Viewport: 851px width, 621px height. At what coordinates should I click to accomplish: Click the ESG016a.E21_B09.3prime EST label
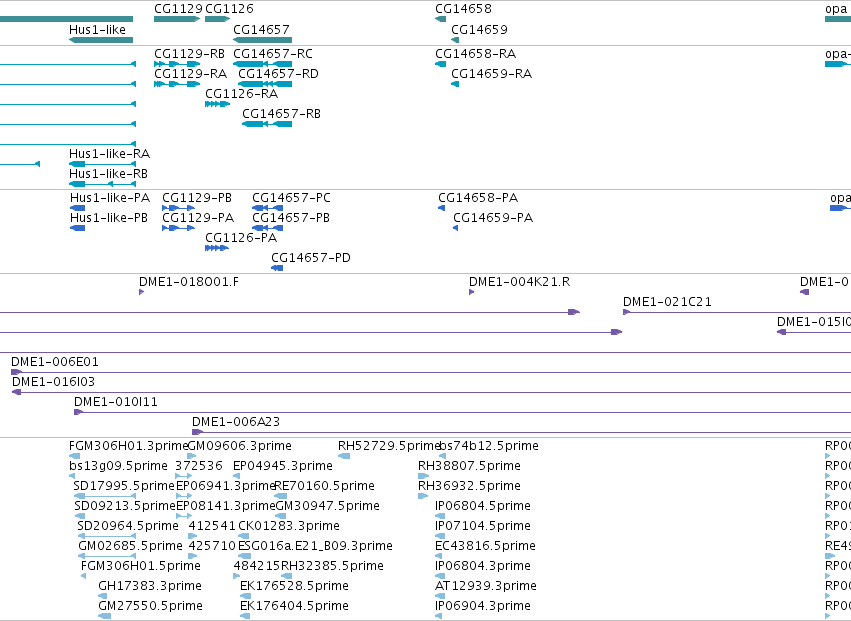(x=315, y=546)
